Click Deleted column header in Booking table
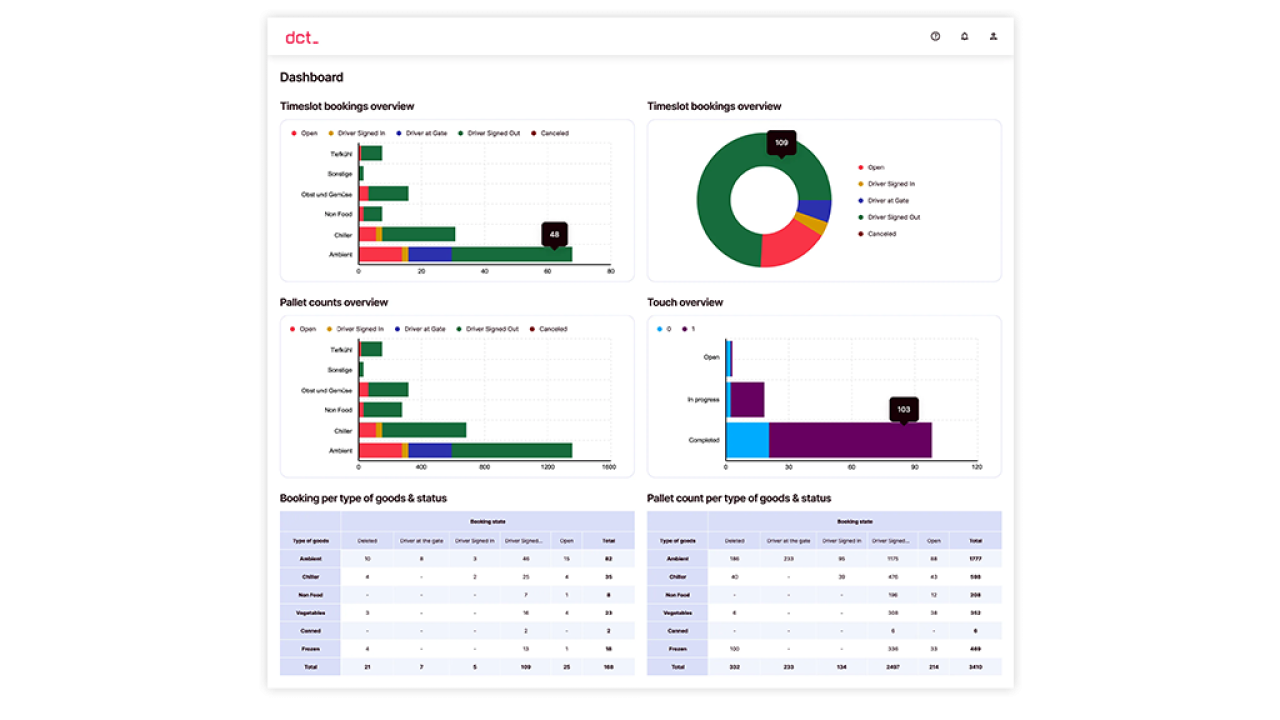The width and height of the screenshot is (1280, 720). pos(367,541)
